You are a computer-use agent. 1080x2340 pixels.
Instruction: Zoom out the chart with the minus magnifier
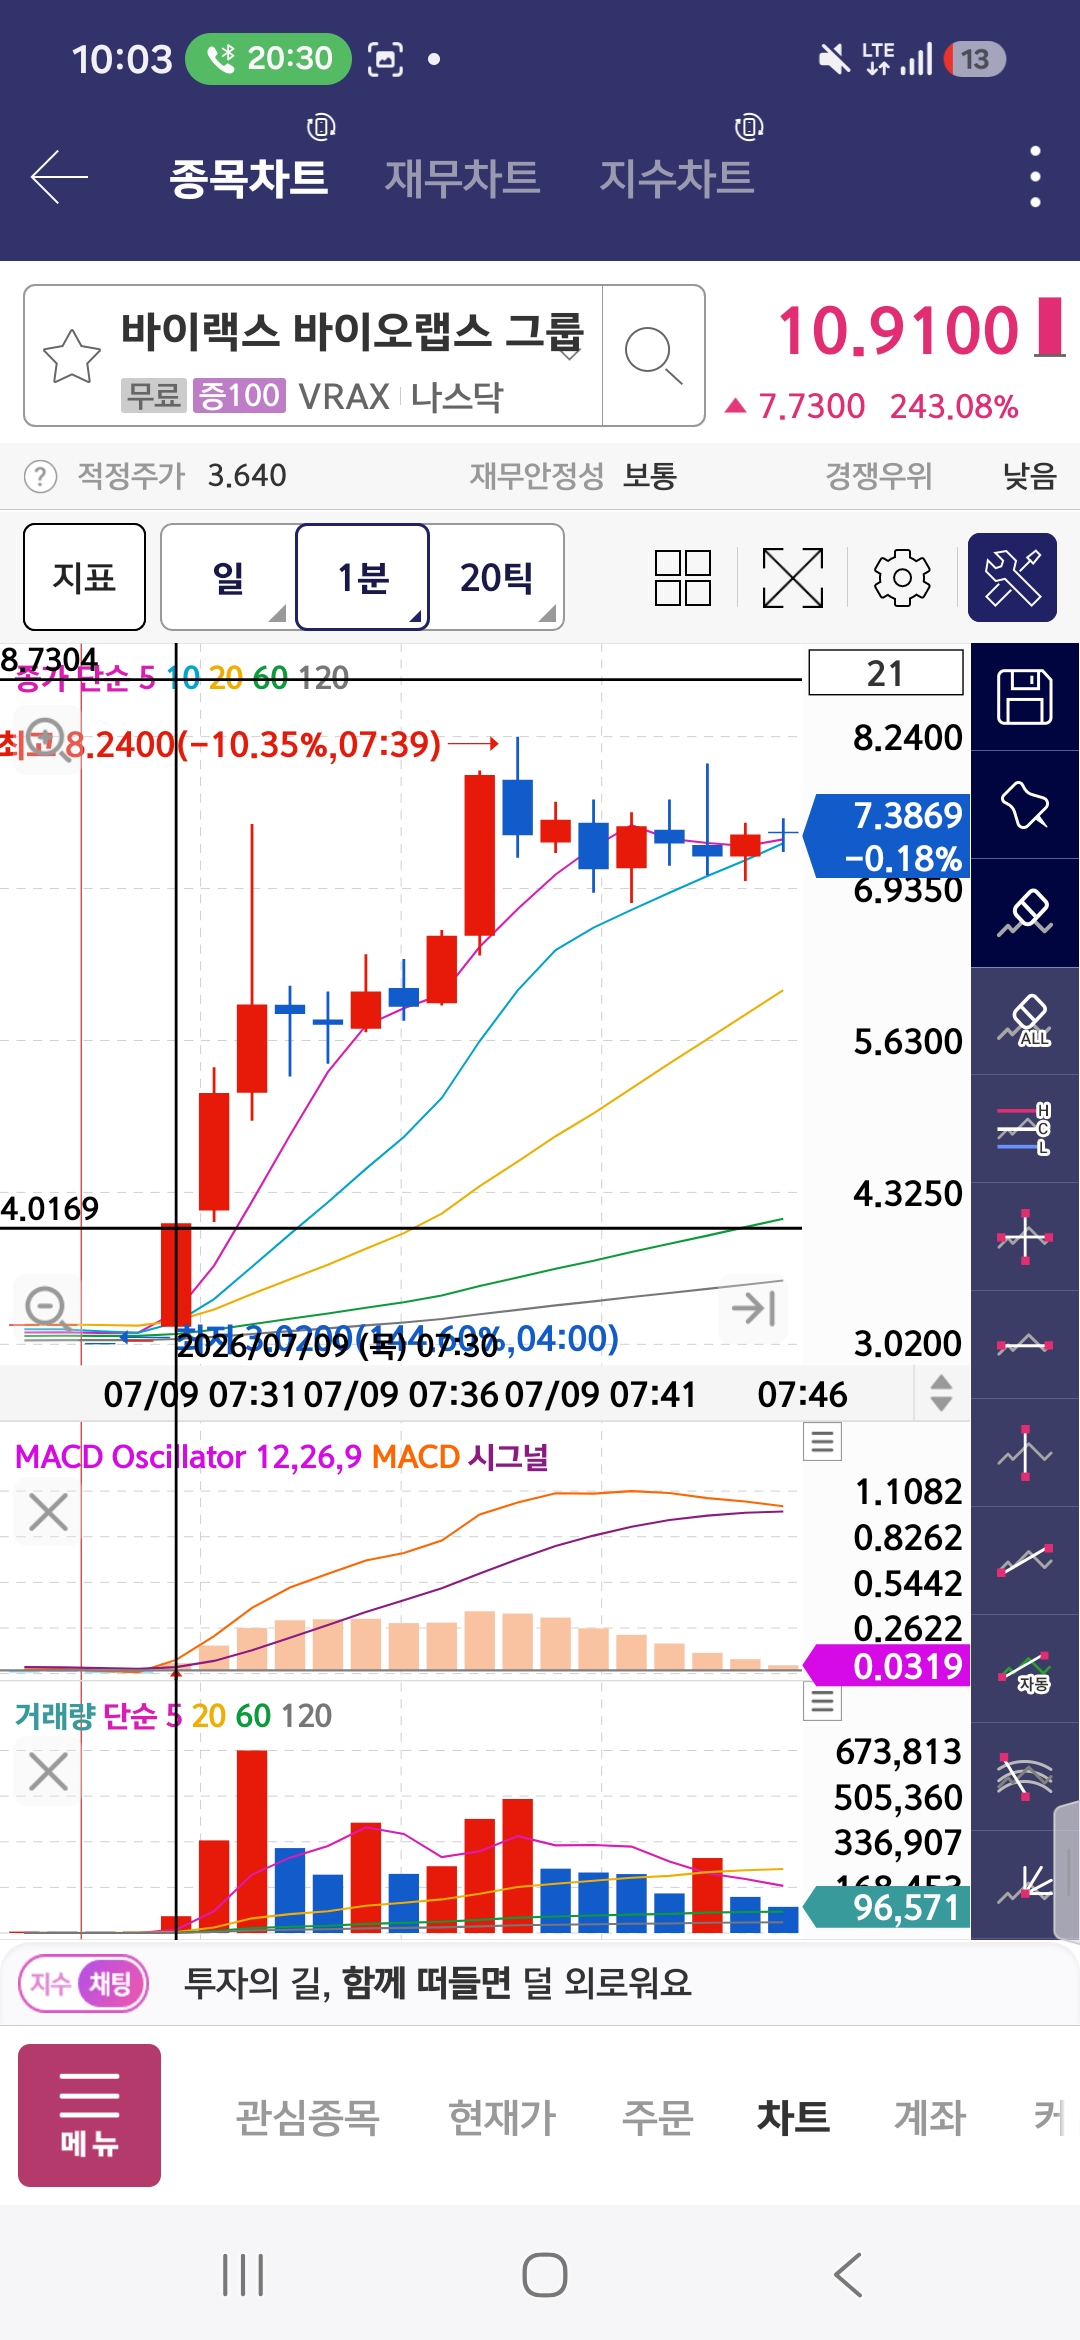point(47,1307)
